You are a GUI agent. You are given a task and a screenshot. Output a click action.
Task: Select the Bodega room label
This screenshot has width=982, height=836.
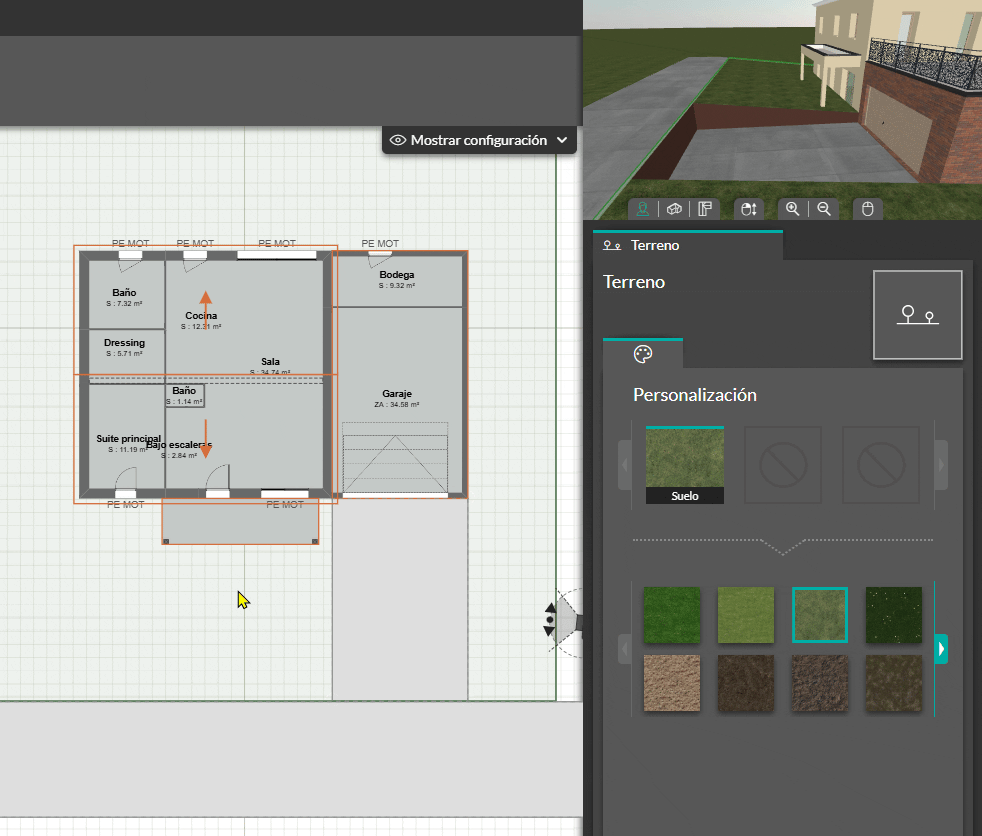396,275
